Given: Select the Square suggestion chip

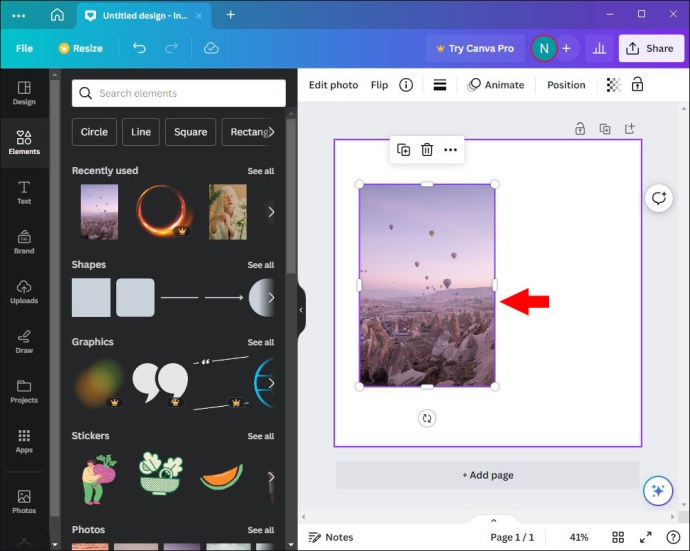Looking at the screenshot, I should coord(191,132).
